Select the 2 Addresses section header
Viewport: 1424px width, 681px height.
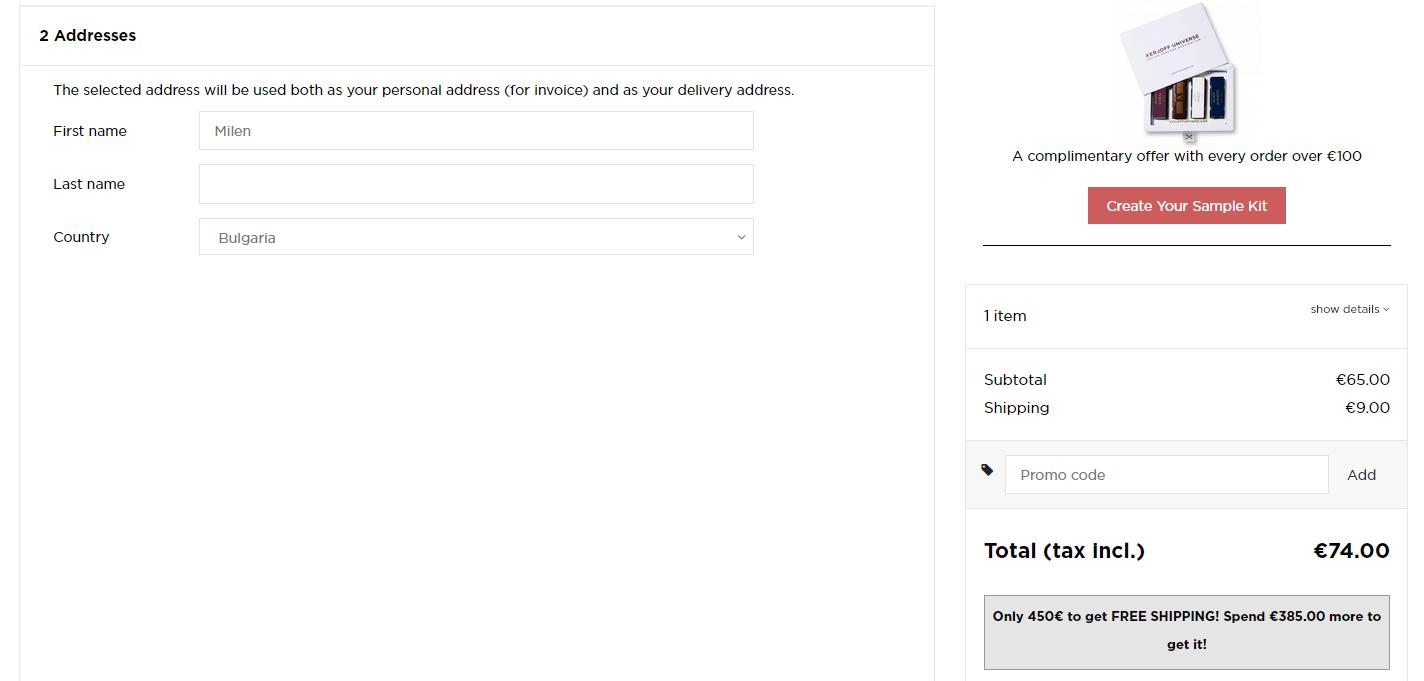click(x=88, y=36)
